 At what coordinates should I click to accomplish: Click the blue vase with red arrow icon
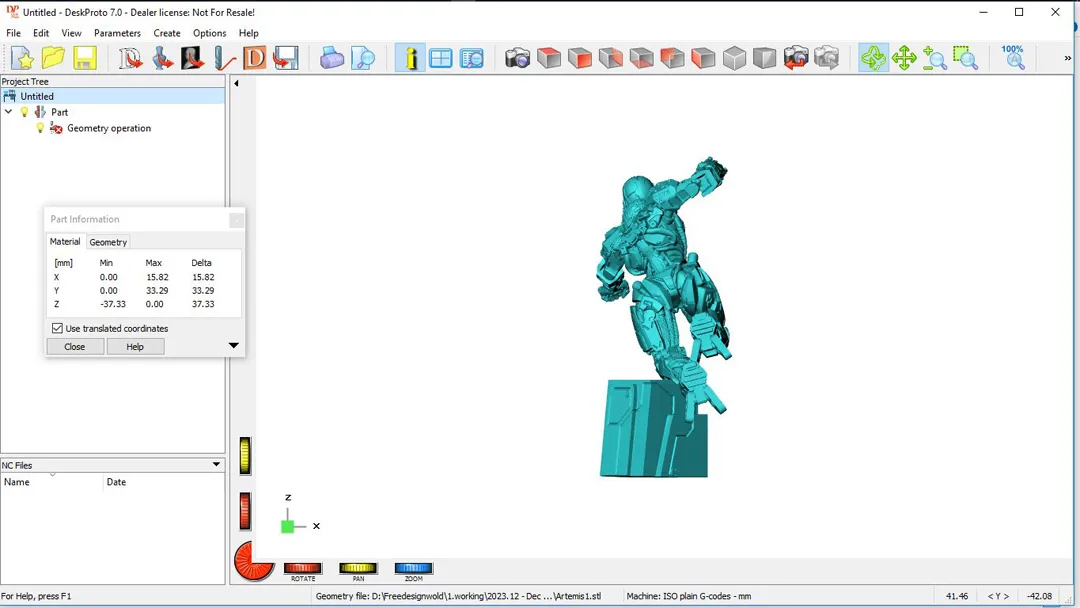click(162, 58)
